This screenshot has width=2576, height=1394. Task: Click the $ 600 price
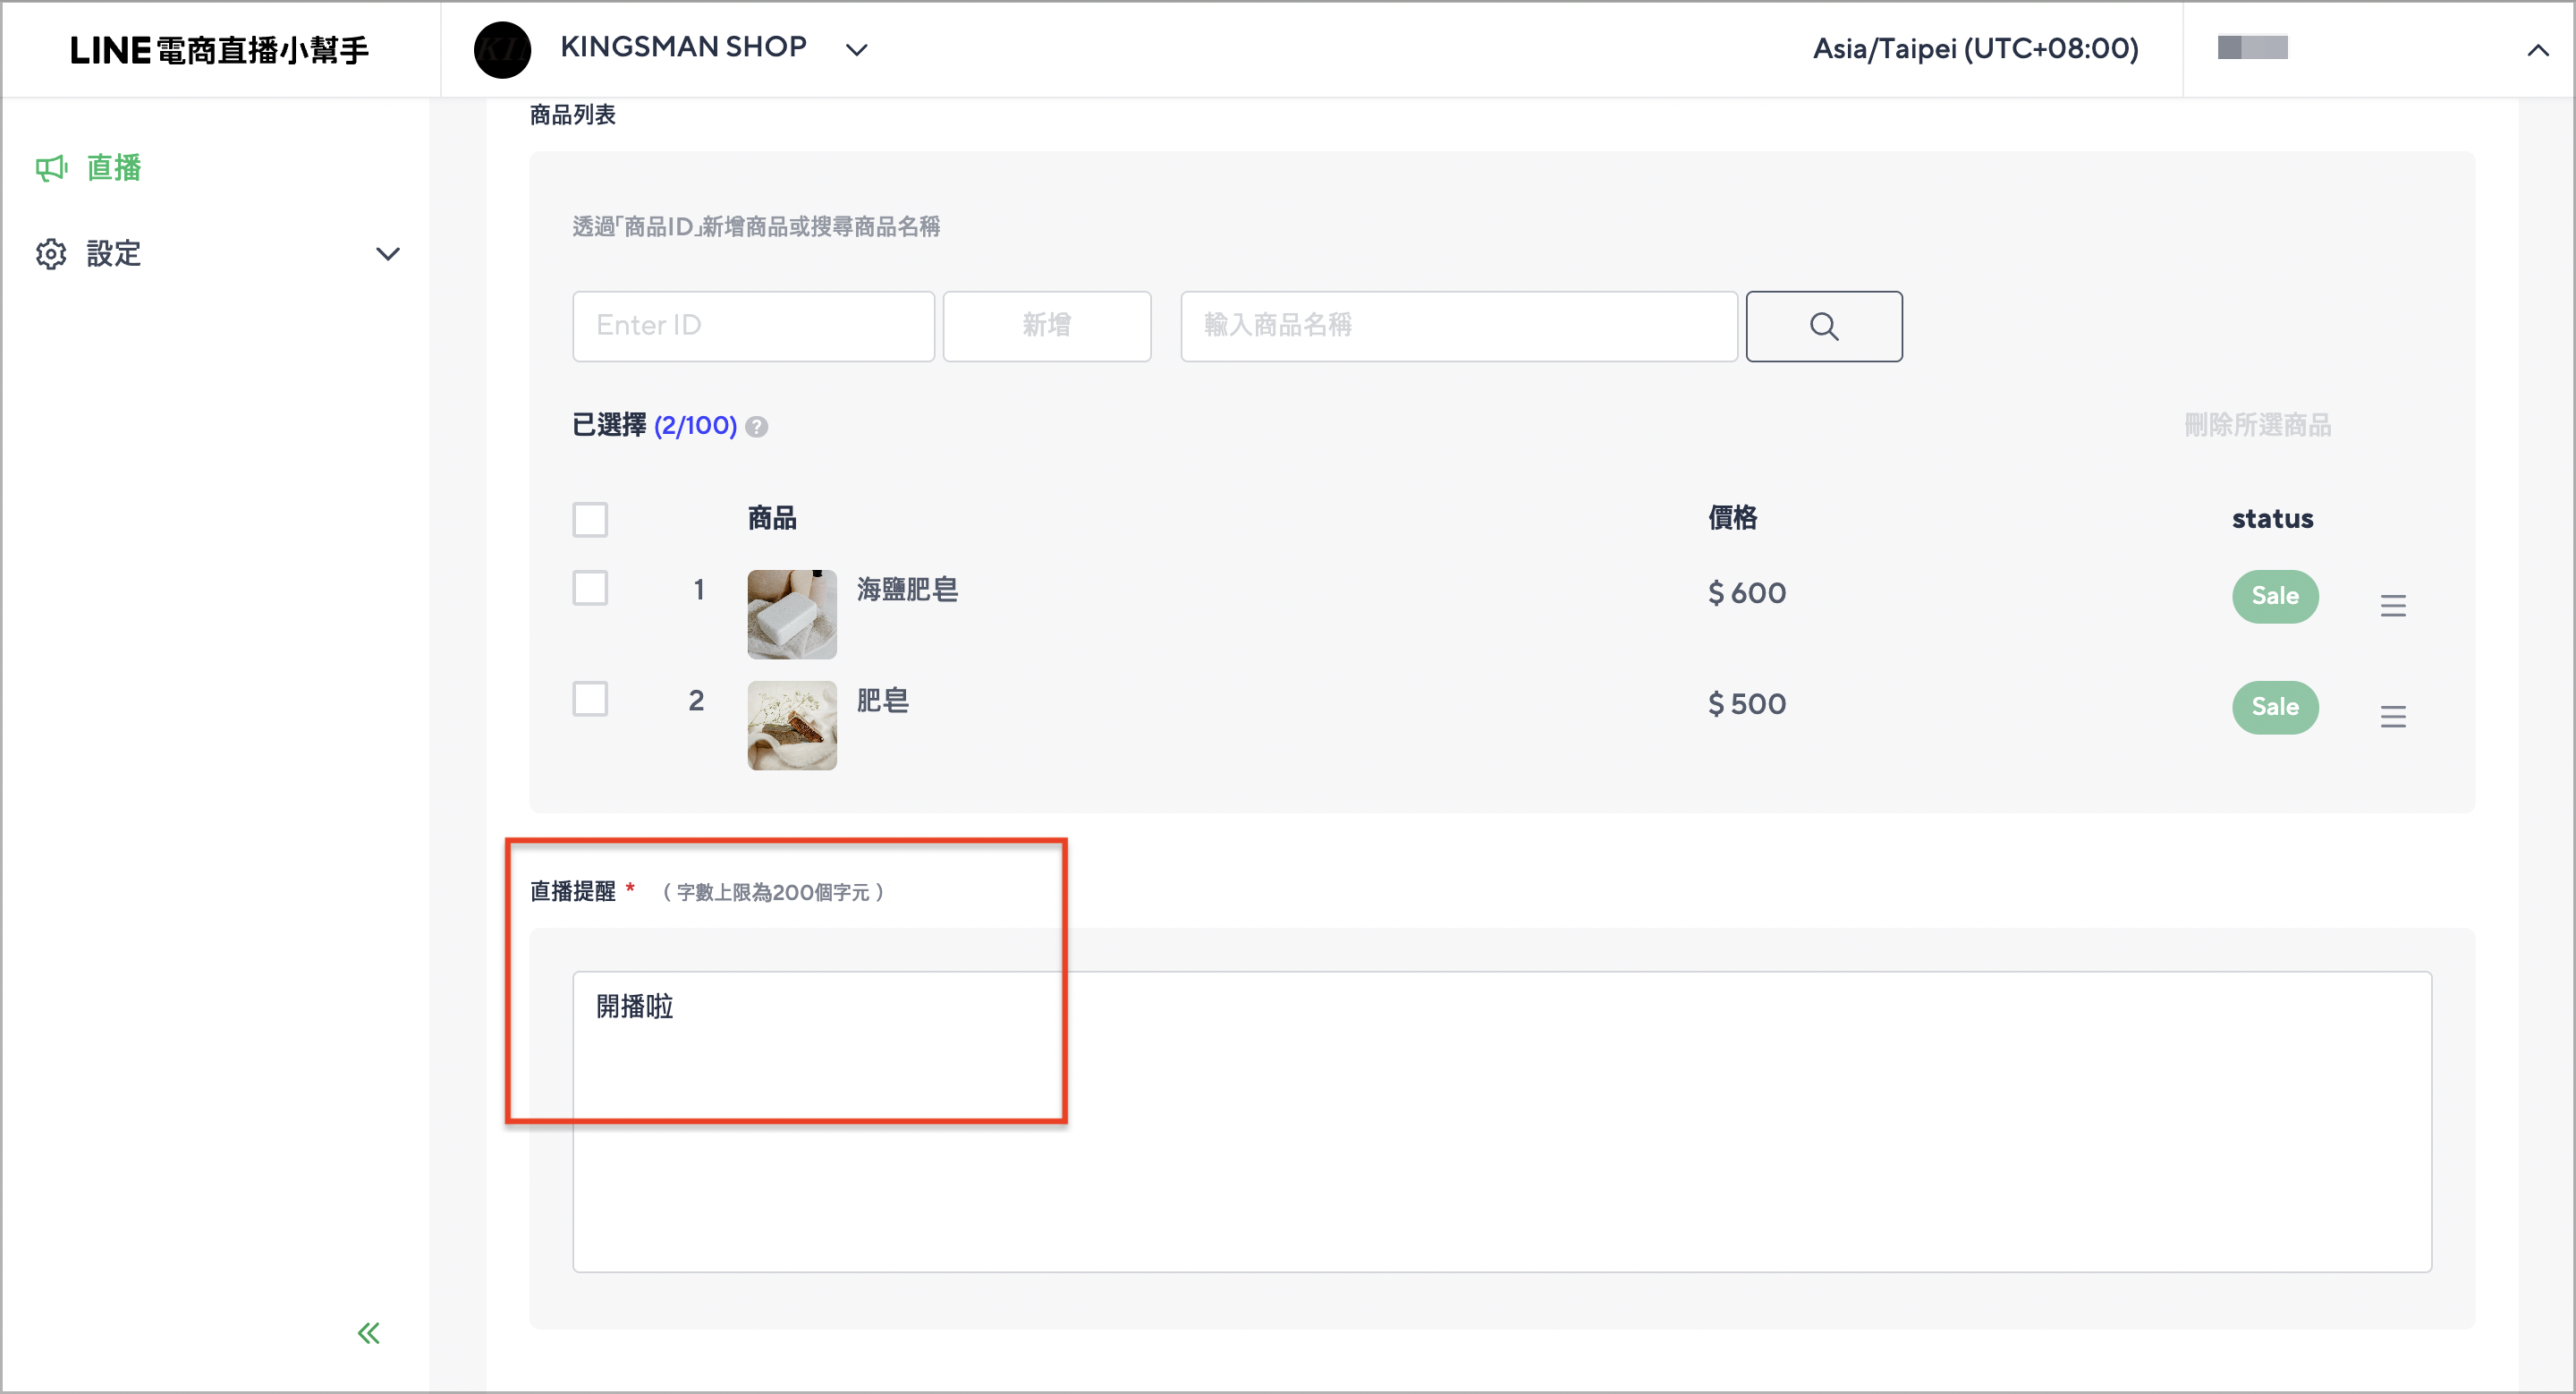[x=1746, y=593]
